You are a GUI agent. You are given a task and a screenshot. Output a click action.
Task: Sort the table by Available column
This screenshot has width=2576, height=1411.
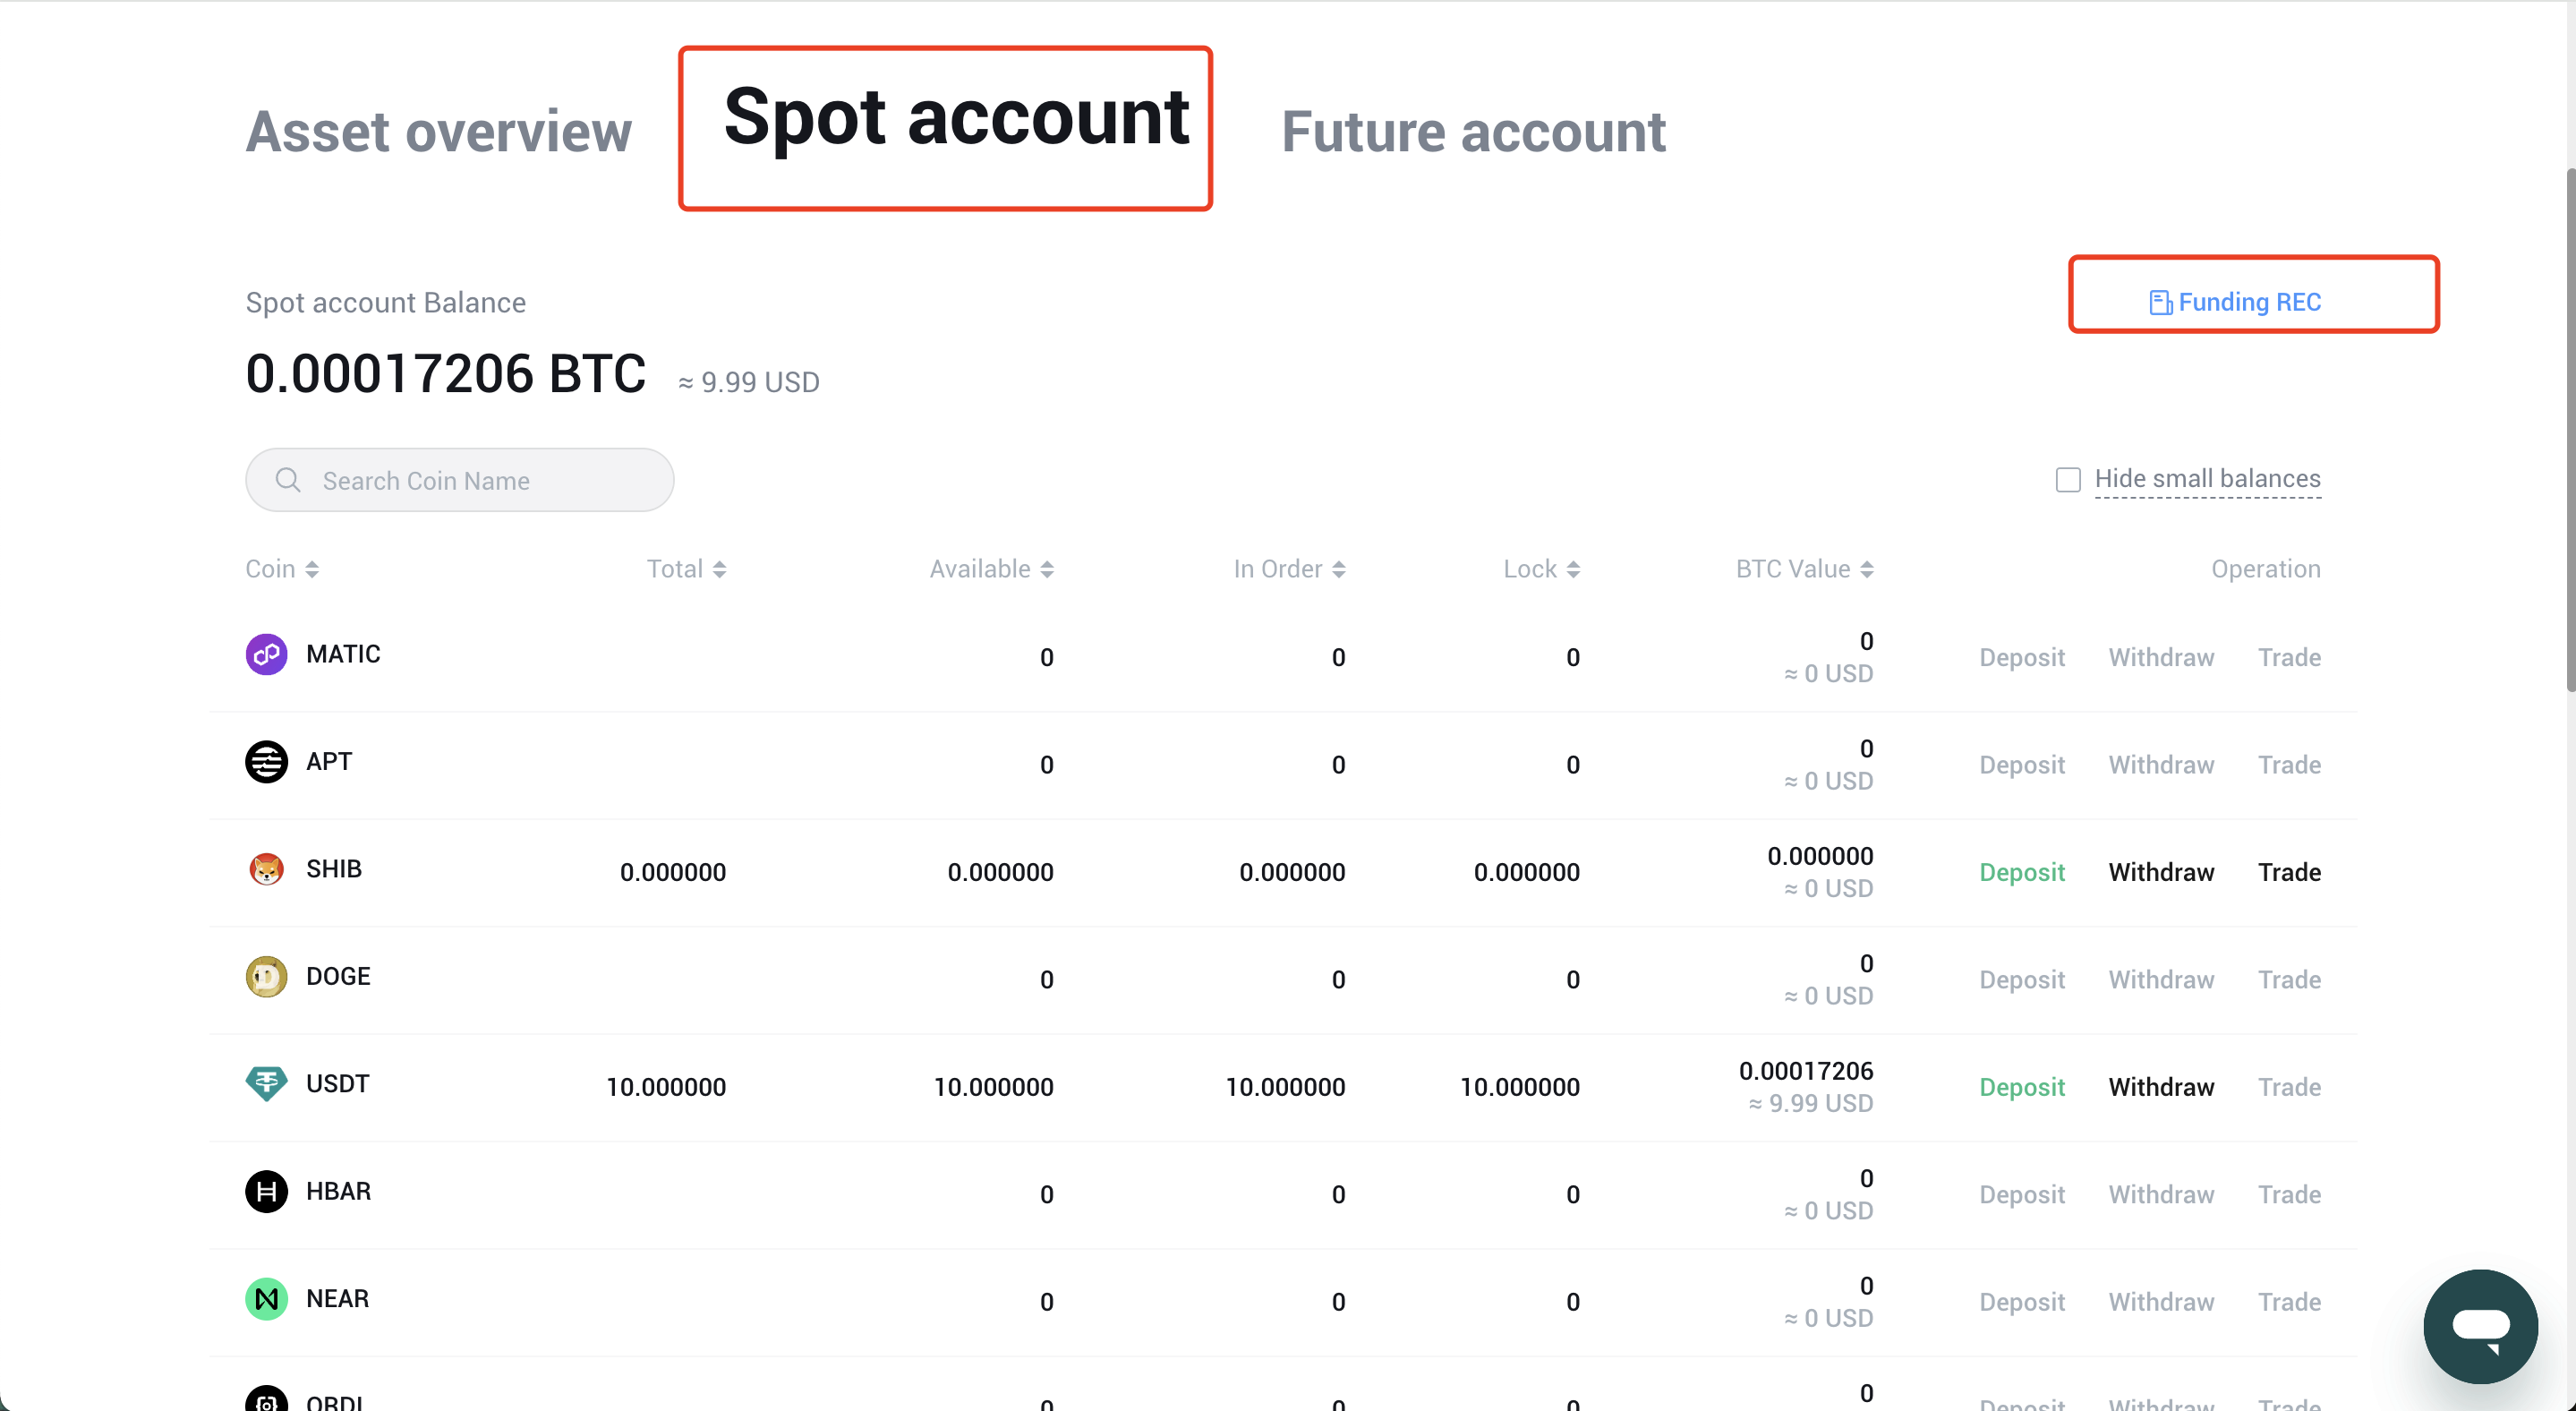(x=991, y=569)
